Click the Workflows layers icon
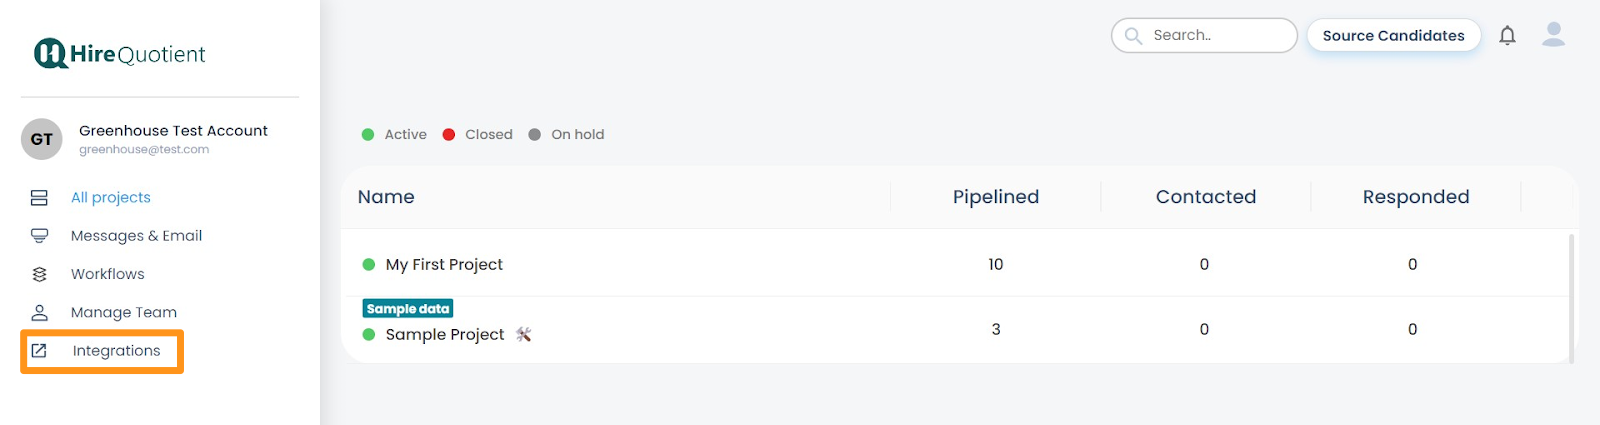Screen dimensions: 1600x425 tap(39, 274)
